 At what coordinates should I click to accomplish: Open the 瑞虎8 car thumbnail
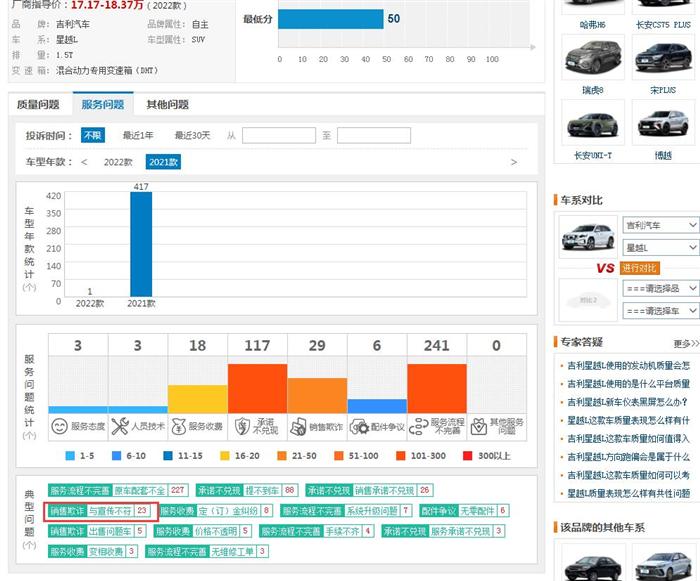[593, 57]
